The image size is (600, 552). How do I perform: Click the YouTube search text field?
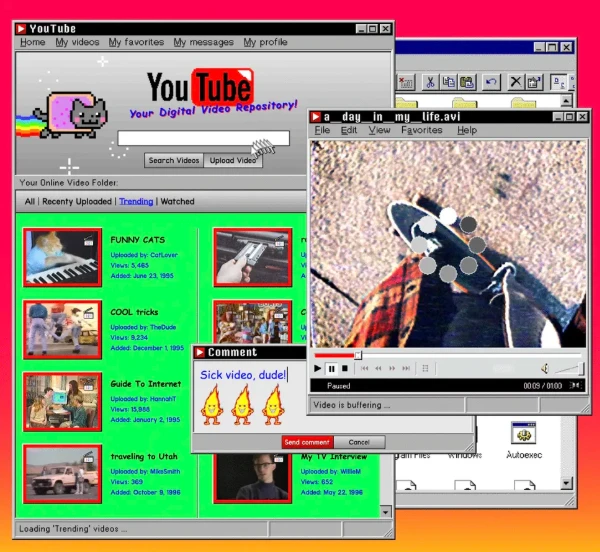(x=204, y=138)
